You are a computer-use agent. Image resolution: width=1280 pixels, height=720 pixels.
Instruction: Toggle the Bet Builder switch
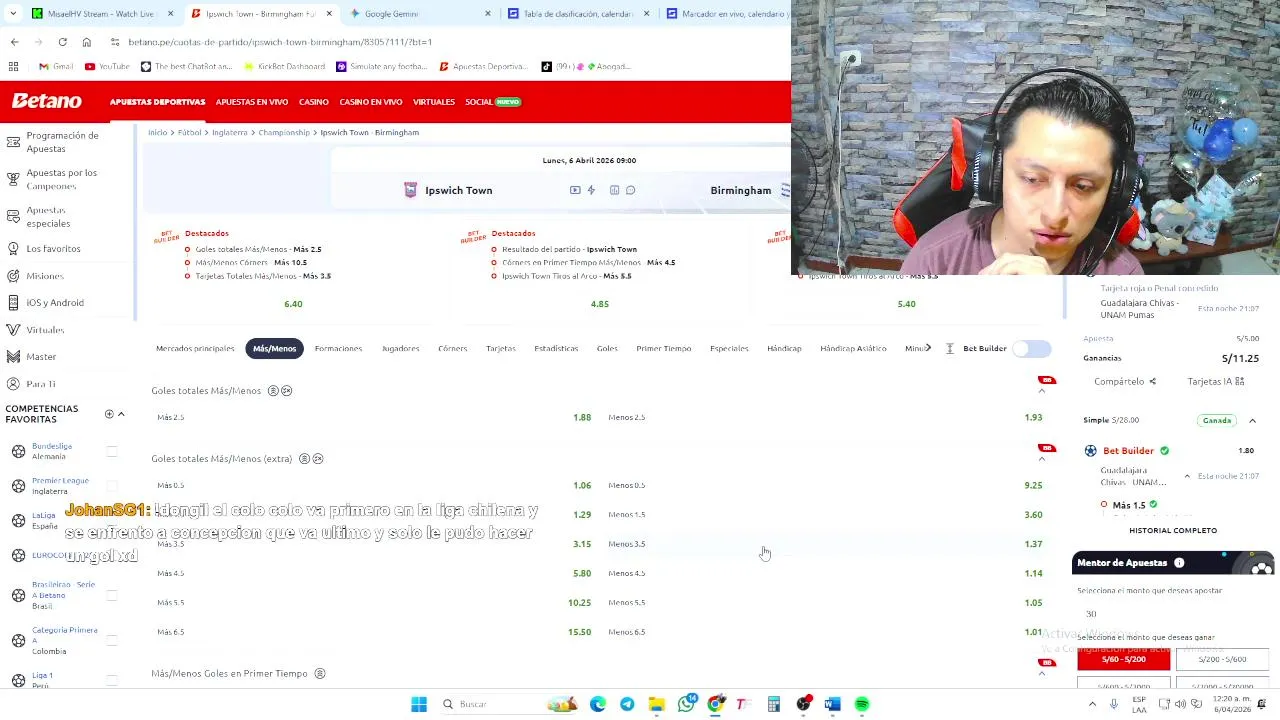[1032, 348]
